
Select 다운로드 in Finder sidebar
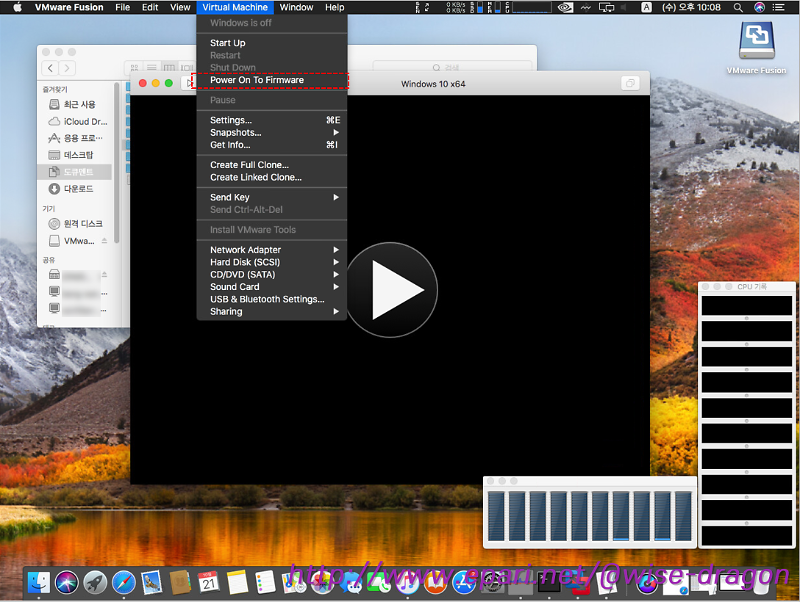pyautogui.click(x=74, y=189)
